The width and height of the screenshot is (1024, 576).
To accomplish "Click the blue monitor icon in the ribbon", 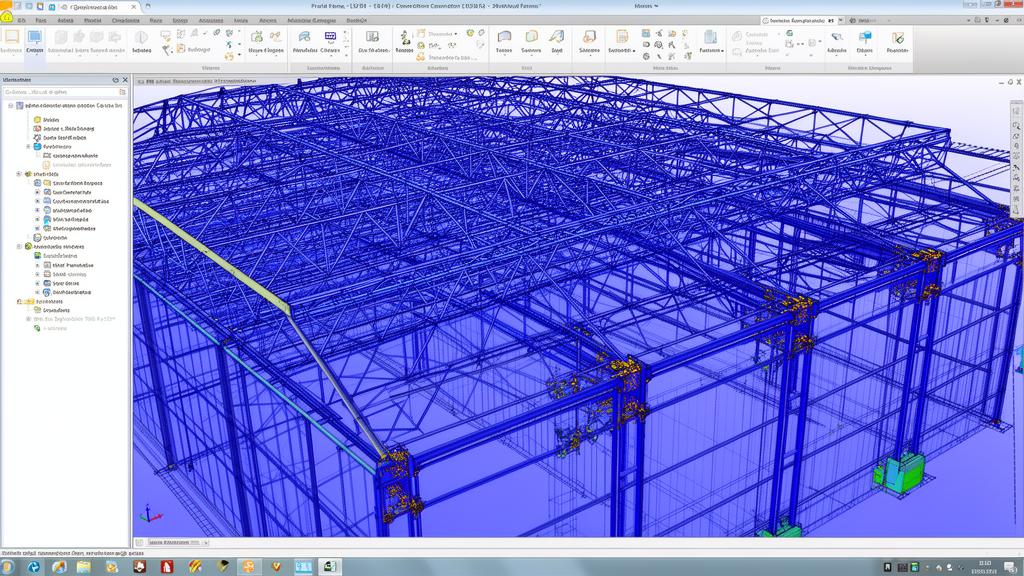I will click(34, 37).
